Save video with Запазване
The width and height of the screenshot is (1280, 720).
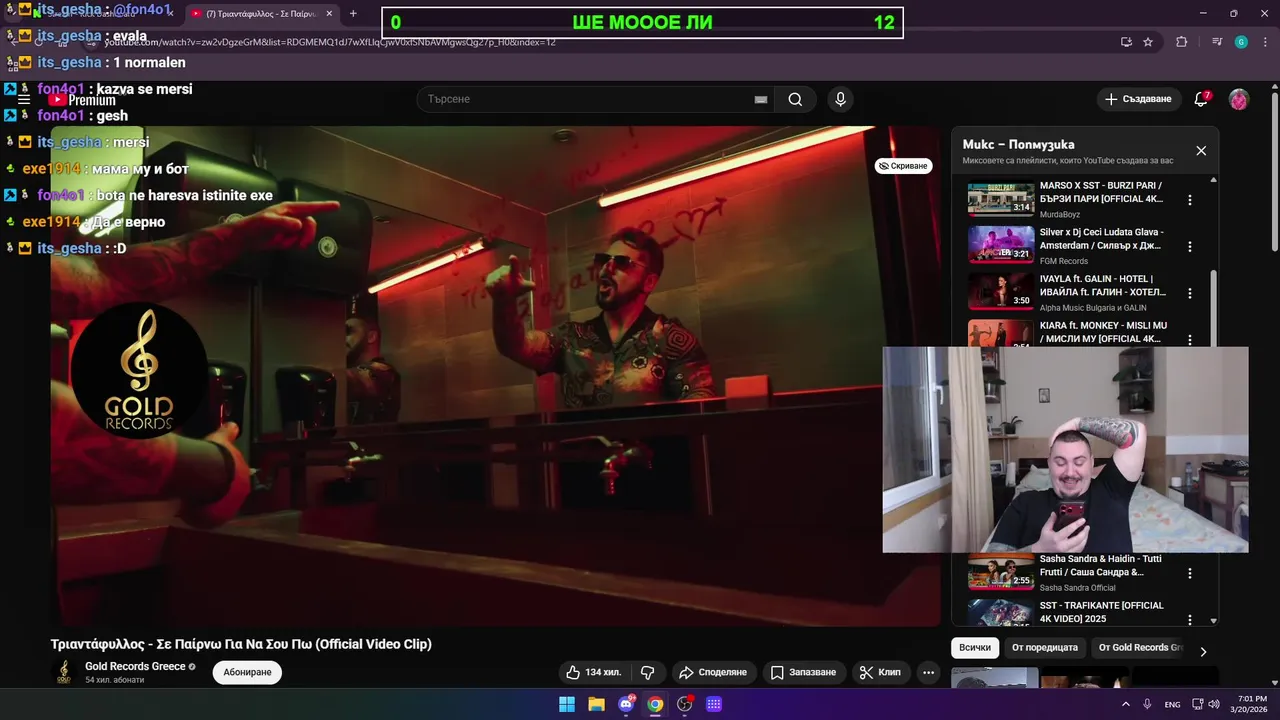(x=803, y=672)
